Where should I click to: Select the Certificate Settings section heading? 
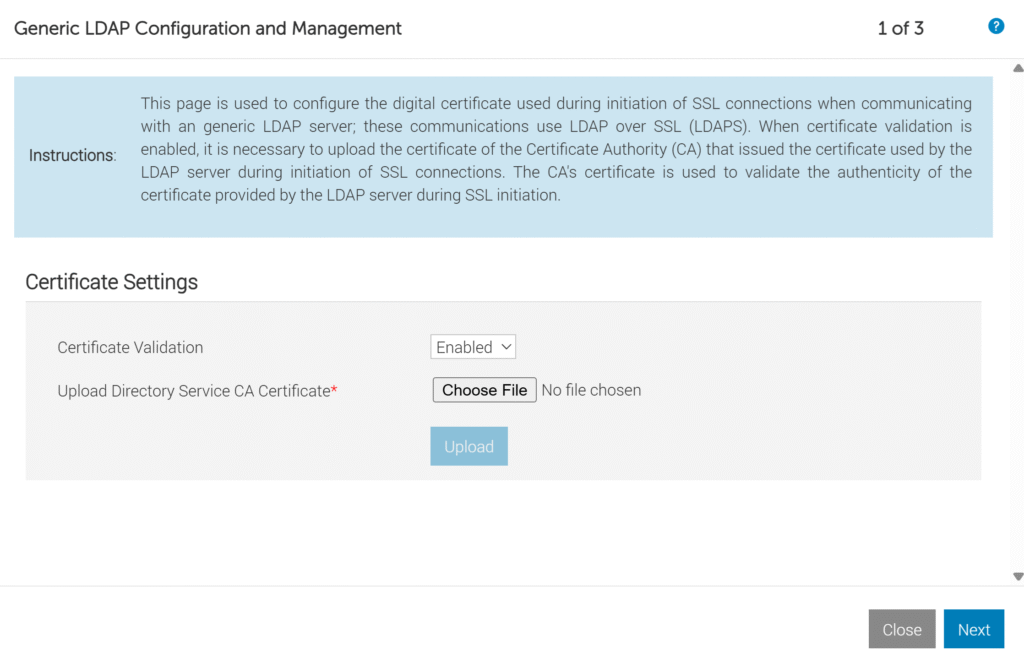point(111,282)
